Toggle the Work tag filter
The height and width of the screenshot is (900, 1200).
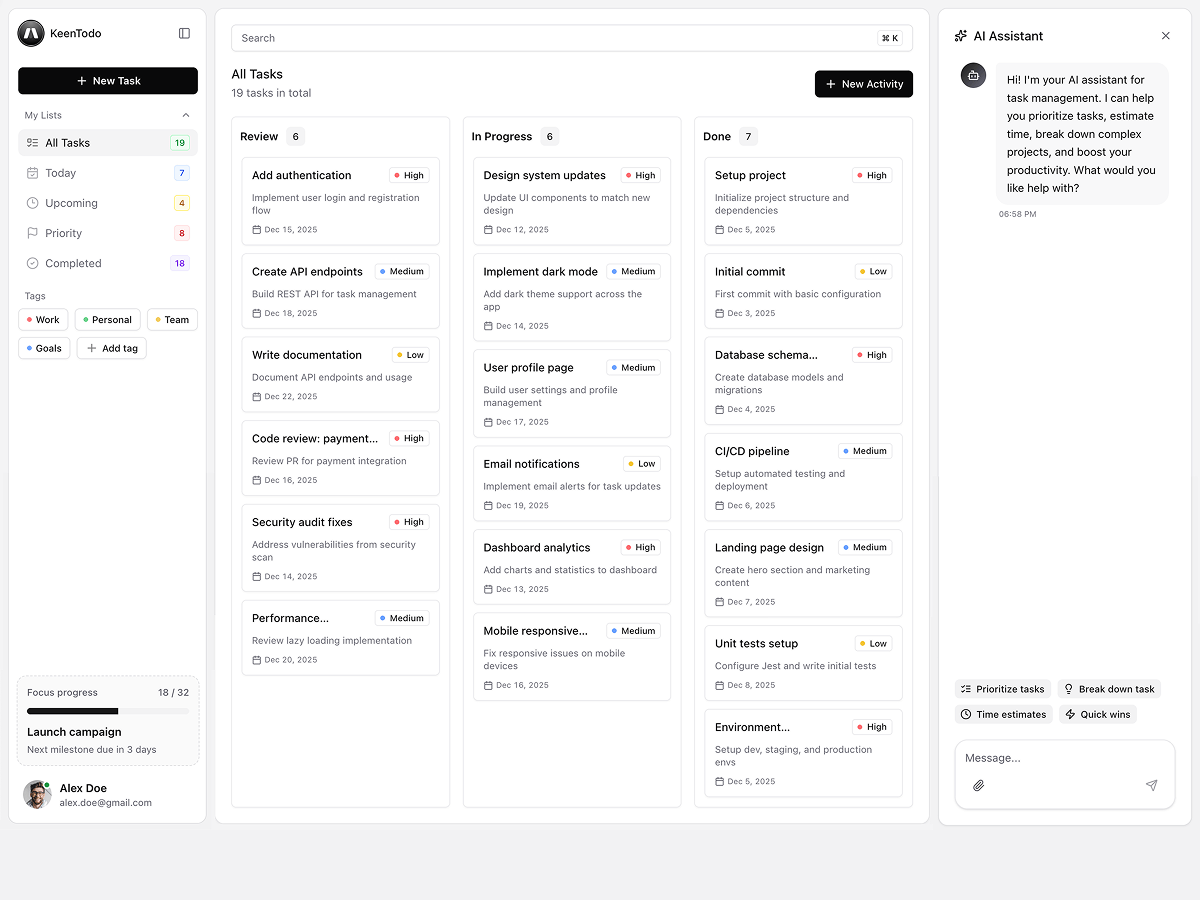pos(42,320)
